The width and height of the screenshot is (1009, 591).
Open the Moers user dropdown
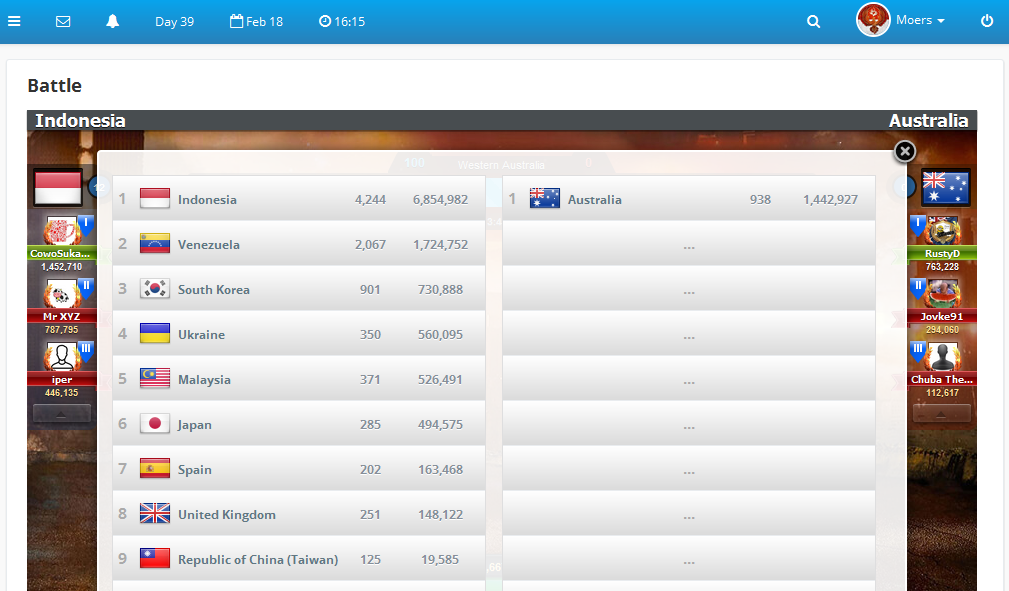click(920, 20)
